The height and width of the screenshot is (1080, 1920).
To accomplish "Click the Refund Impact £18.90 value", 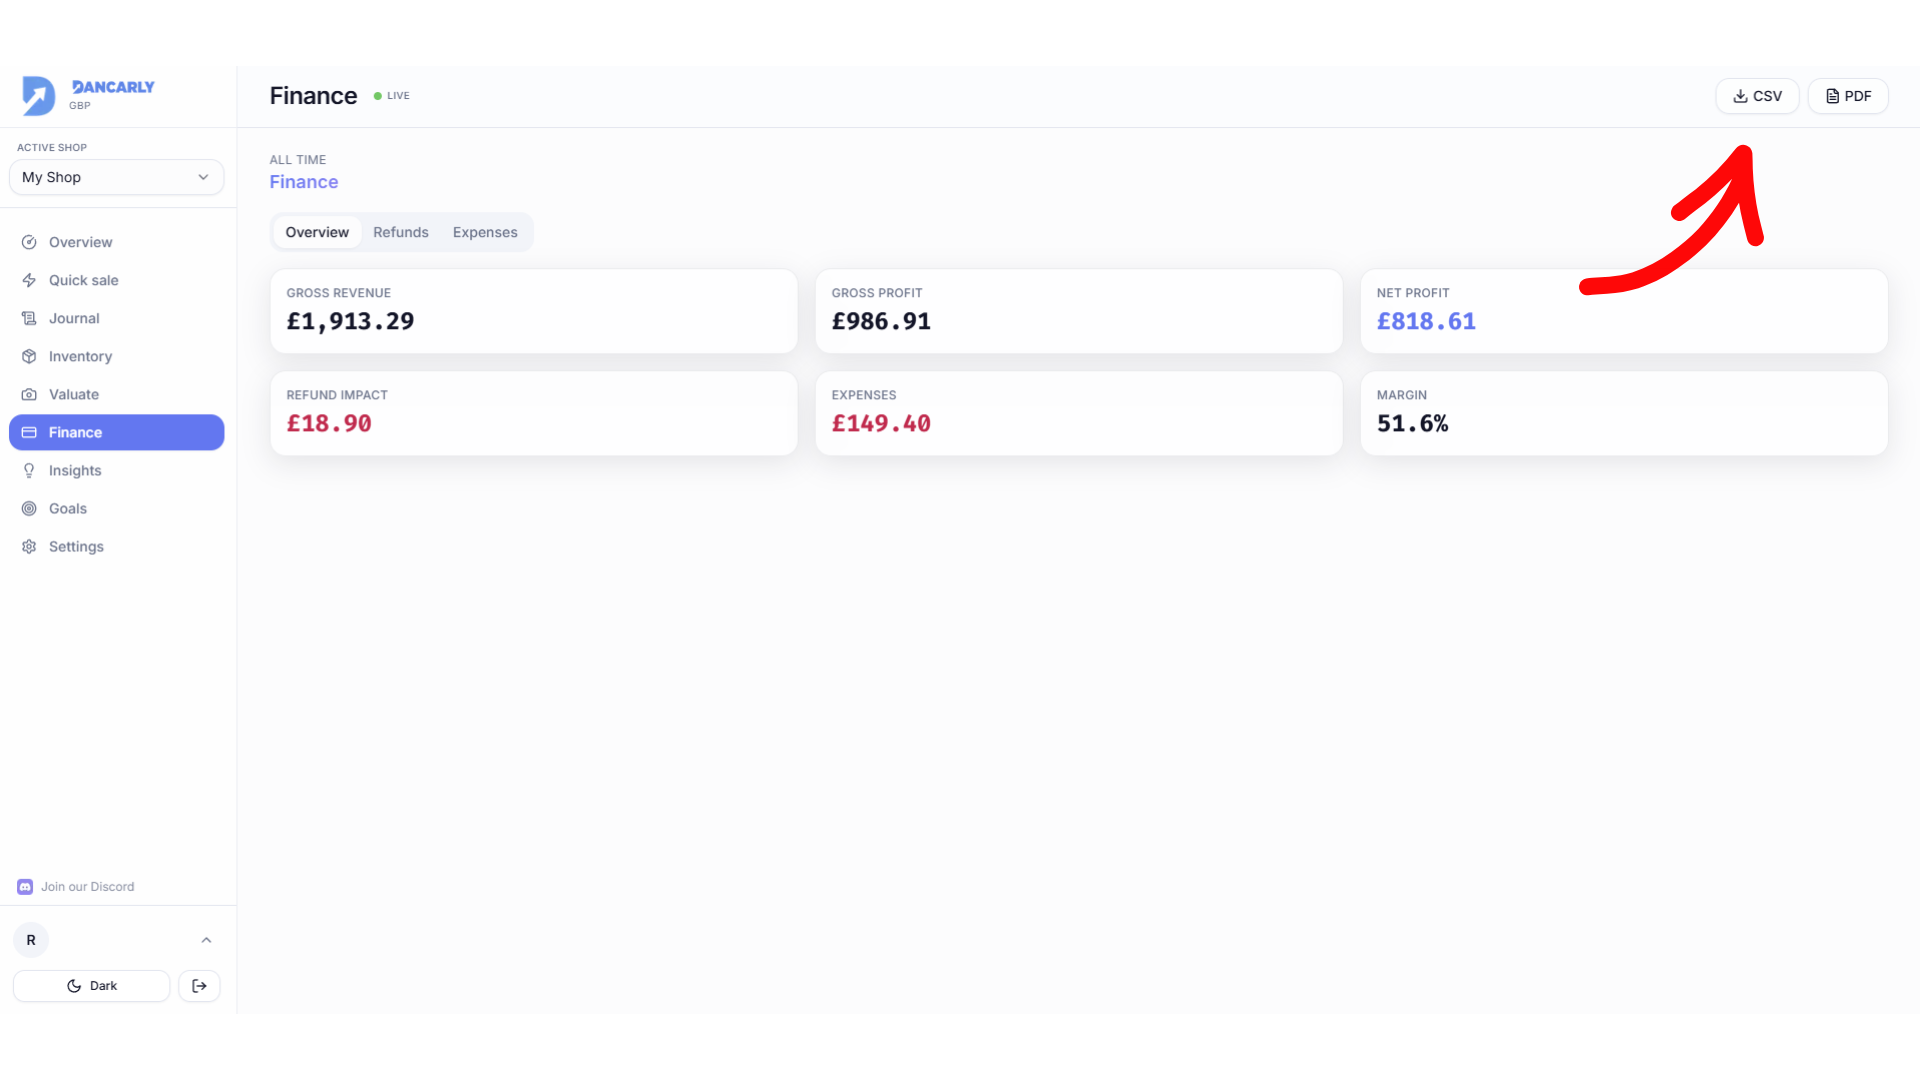I will pyautogui.click(x=329, y=423).
